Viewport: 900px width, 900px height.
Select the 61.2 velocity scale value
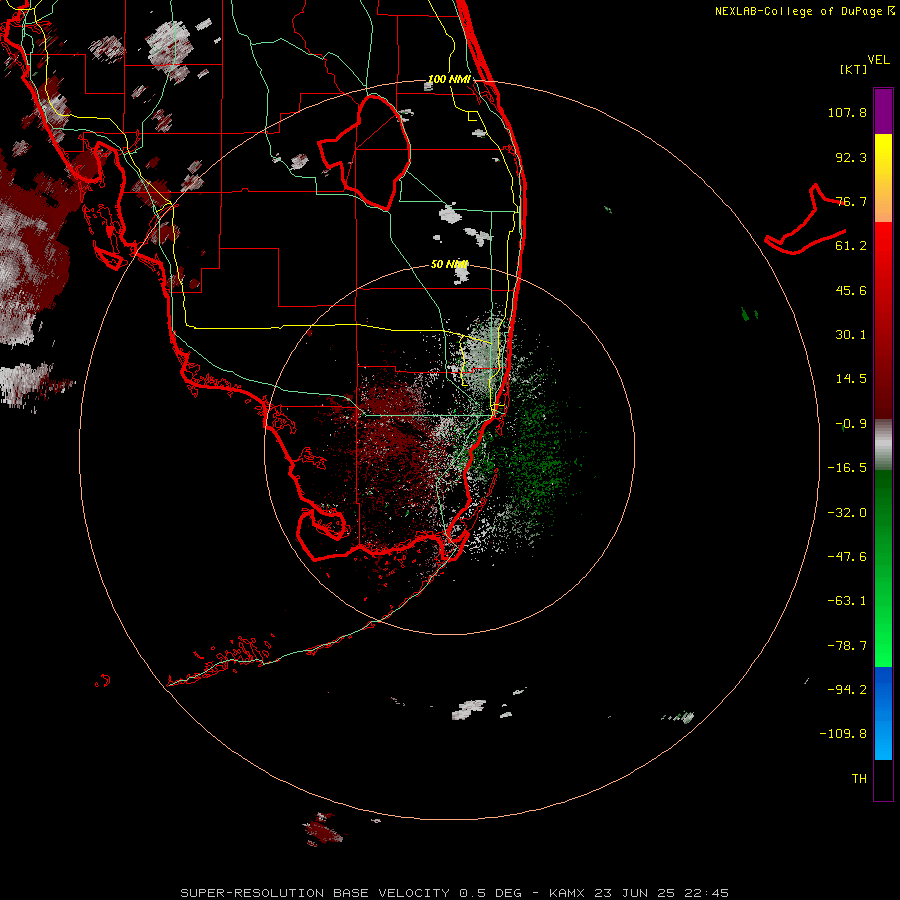coord(851,246)
